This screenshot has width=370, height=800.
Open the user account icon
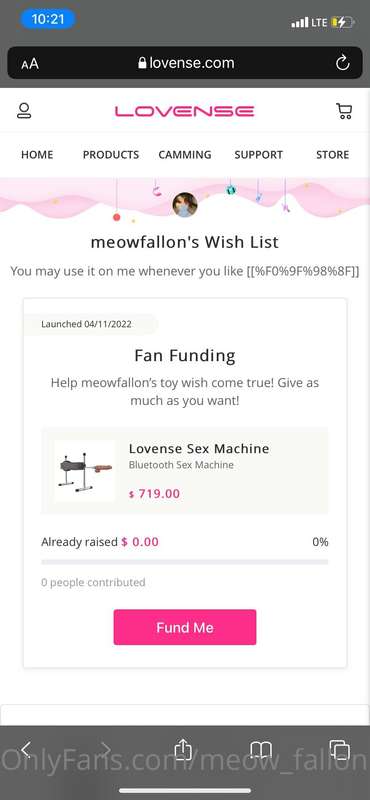tap(24, 111)
